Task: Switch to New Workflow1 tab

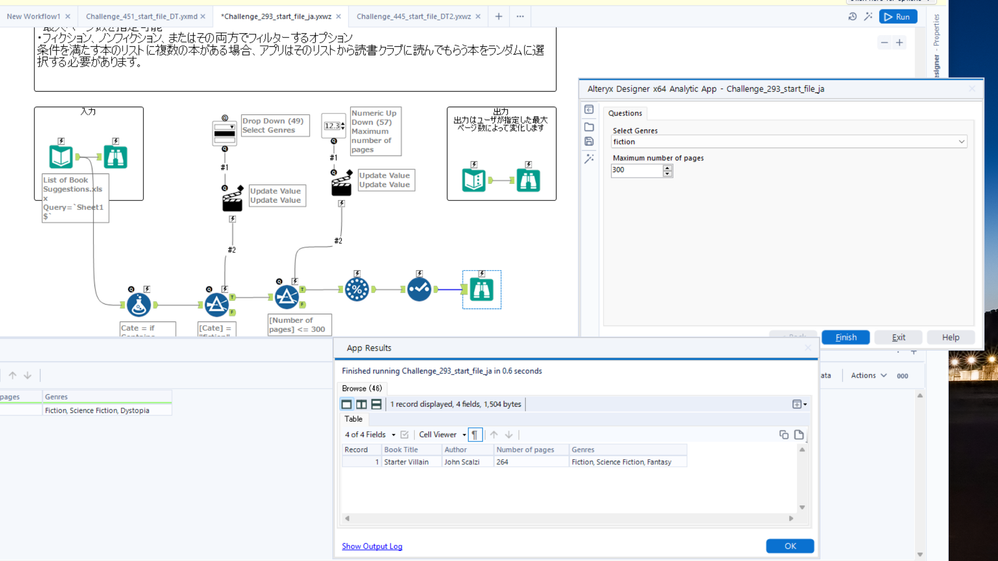Action: [33, 17]
